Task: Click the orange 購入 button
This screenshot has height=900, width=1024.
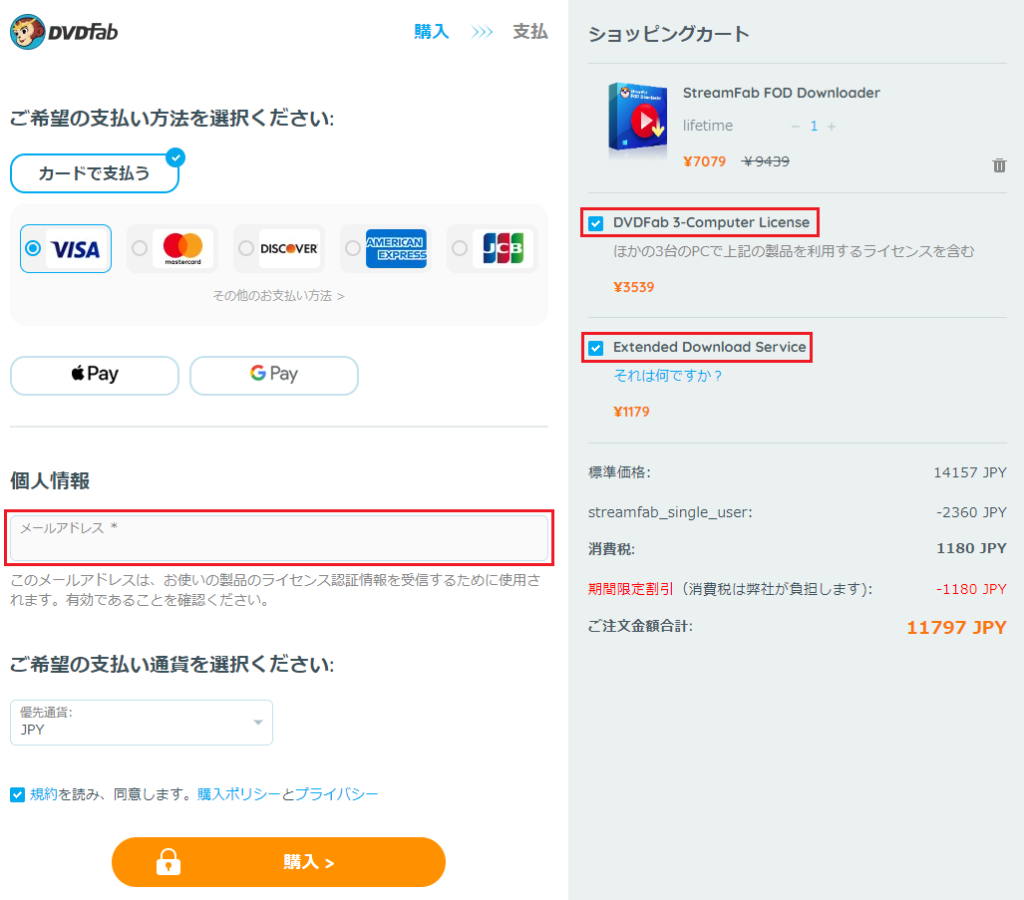Action: [279, 862]
